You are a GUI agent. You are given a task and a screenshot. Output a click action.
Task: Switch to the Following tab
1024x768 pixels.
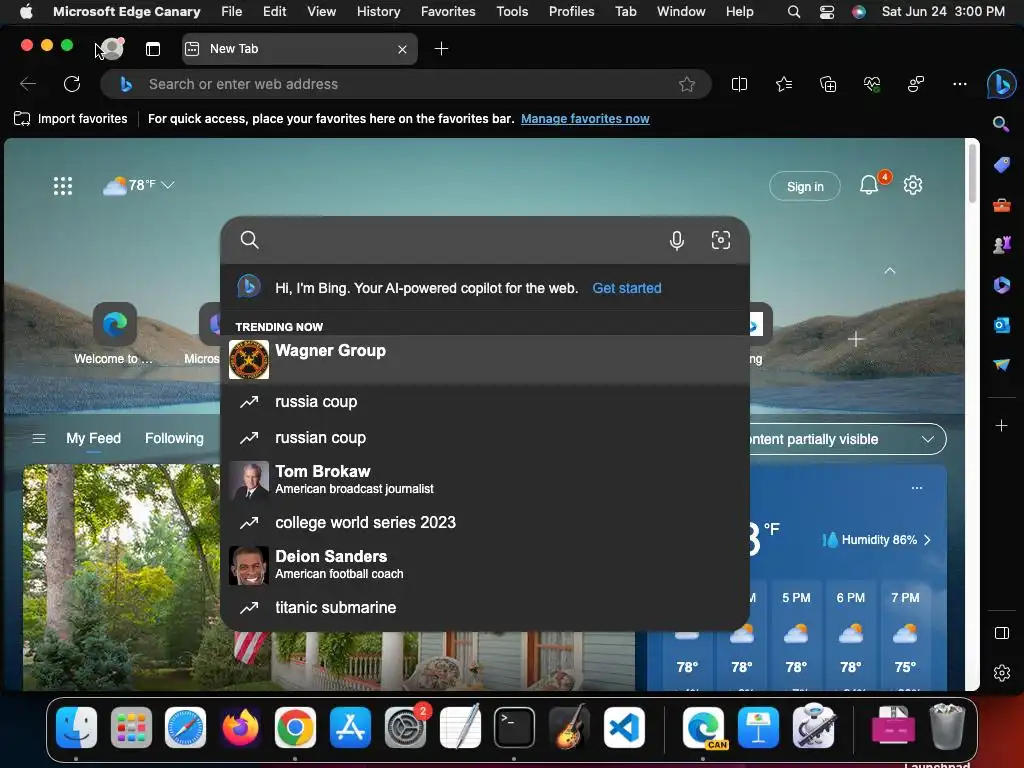pos(174,438)
